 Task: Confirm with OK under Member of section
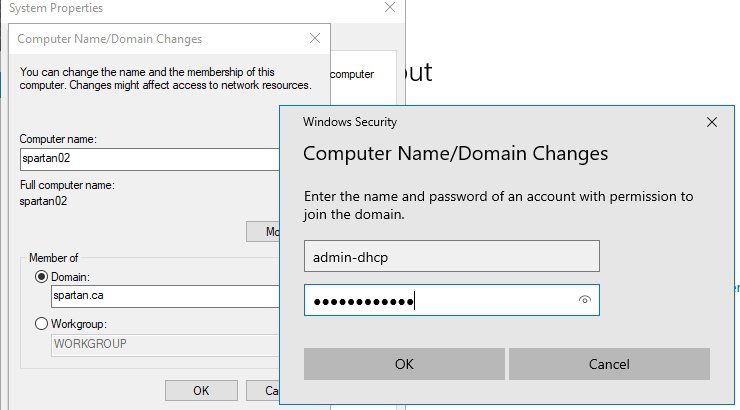coord(201,391)
